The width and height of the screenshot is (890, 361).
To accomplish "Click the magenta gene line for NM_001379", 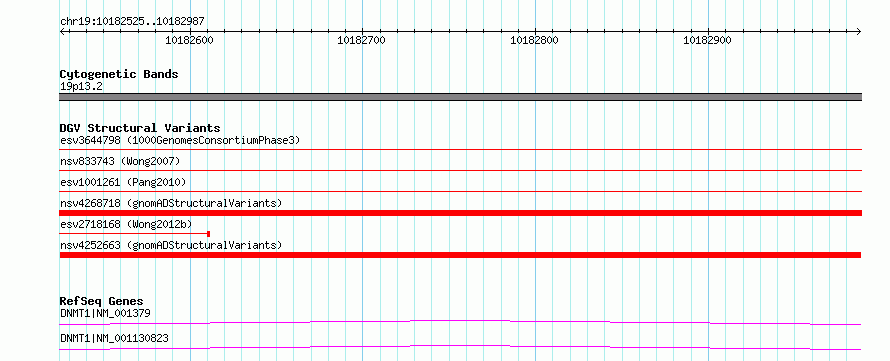I will pyautogui.click(x=460, y=322).
